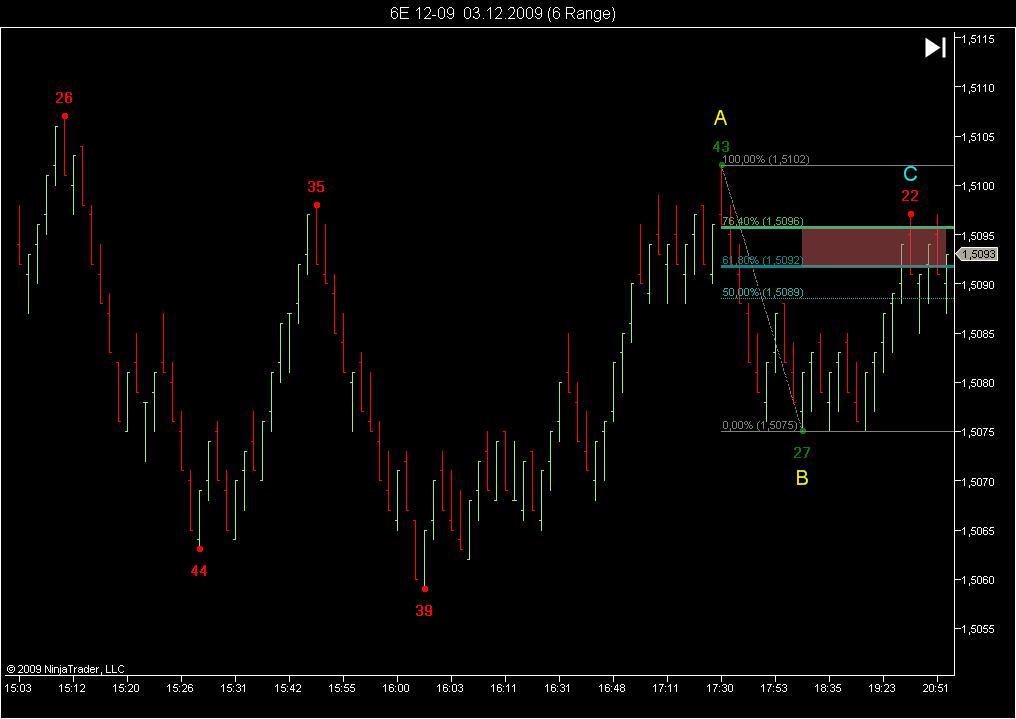Click time axis label 16:03
The height and width of the screenshot is (719, 1016).
(450, 688)
